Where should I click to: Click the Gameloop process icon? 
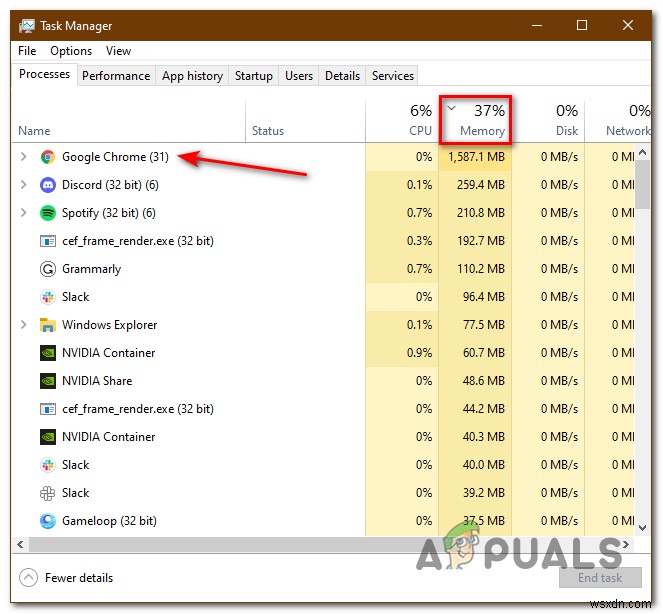(x=48, y=521)
